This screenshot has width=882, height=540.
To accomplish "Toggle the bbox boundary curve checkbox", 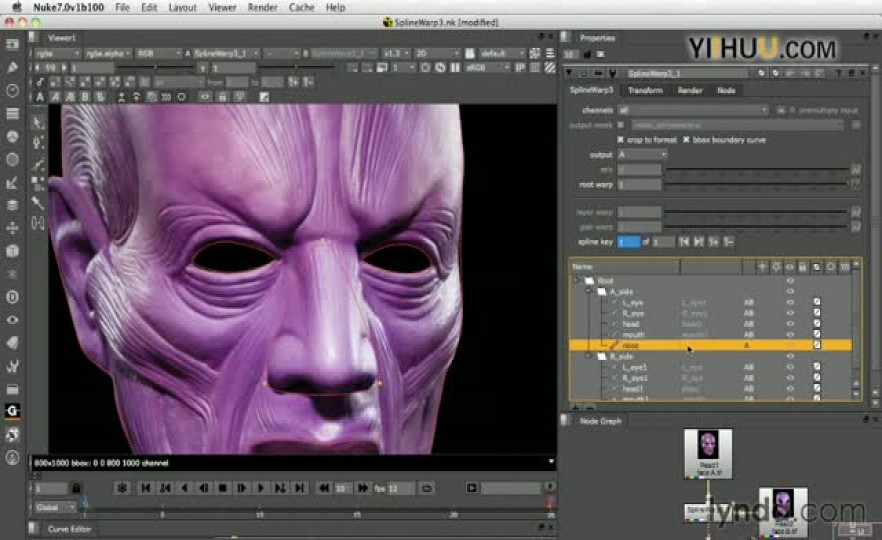I will [x=686, y=140].
